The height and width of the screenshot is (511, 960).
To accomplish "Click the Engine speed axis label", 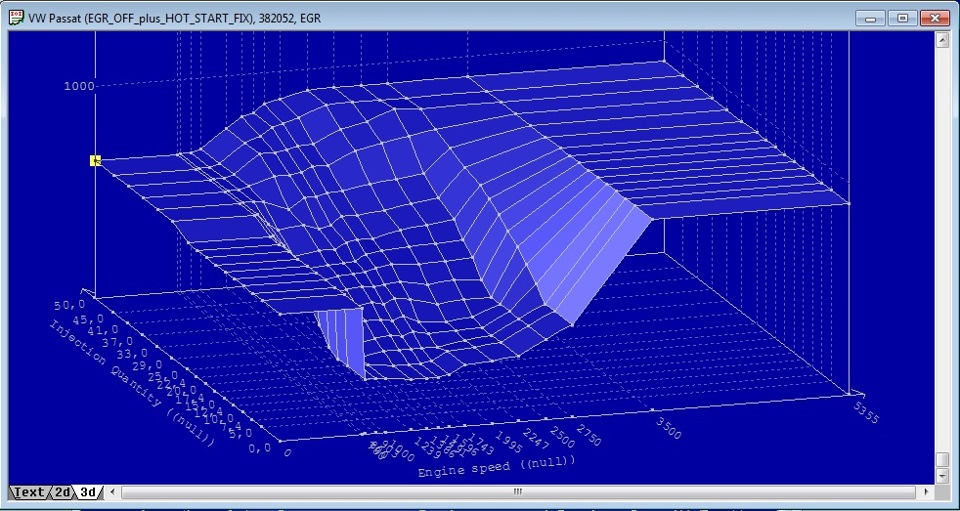I will point(496,466).
